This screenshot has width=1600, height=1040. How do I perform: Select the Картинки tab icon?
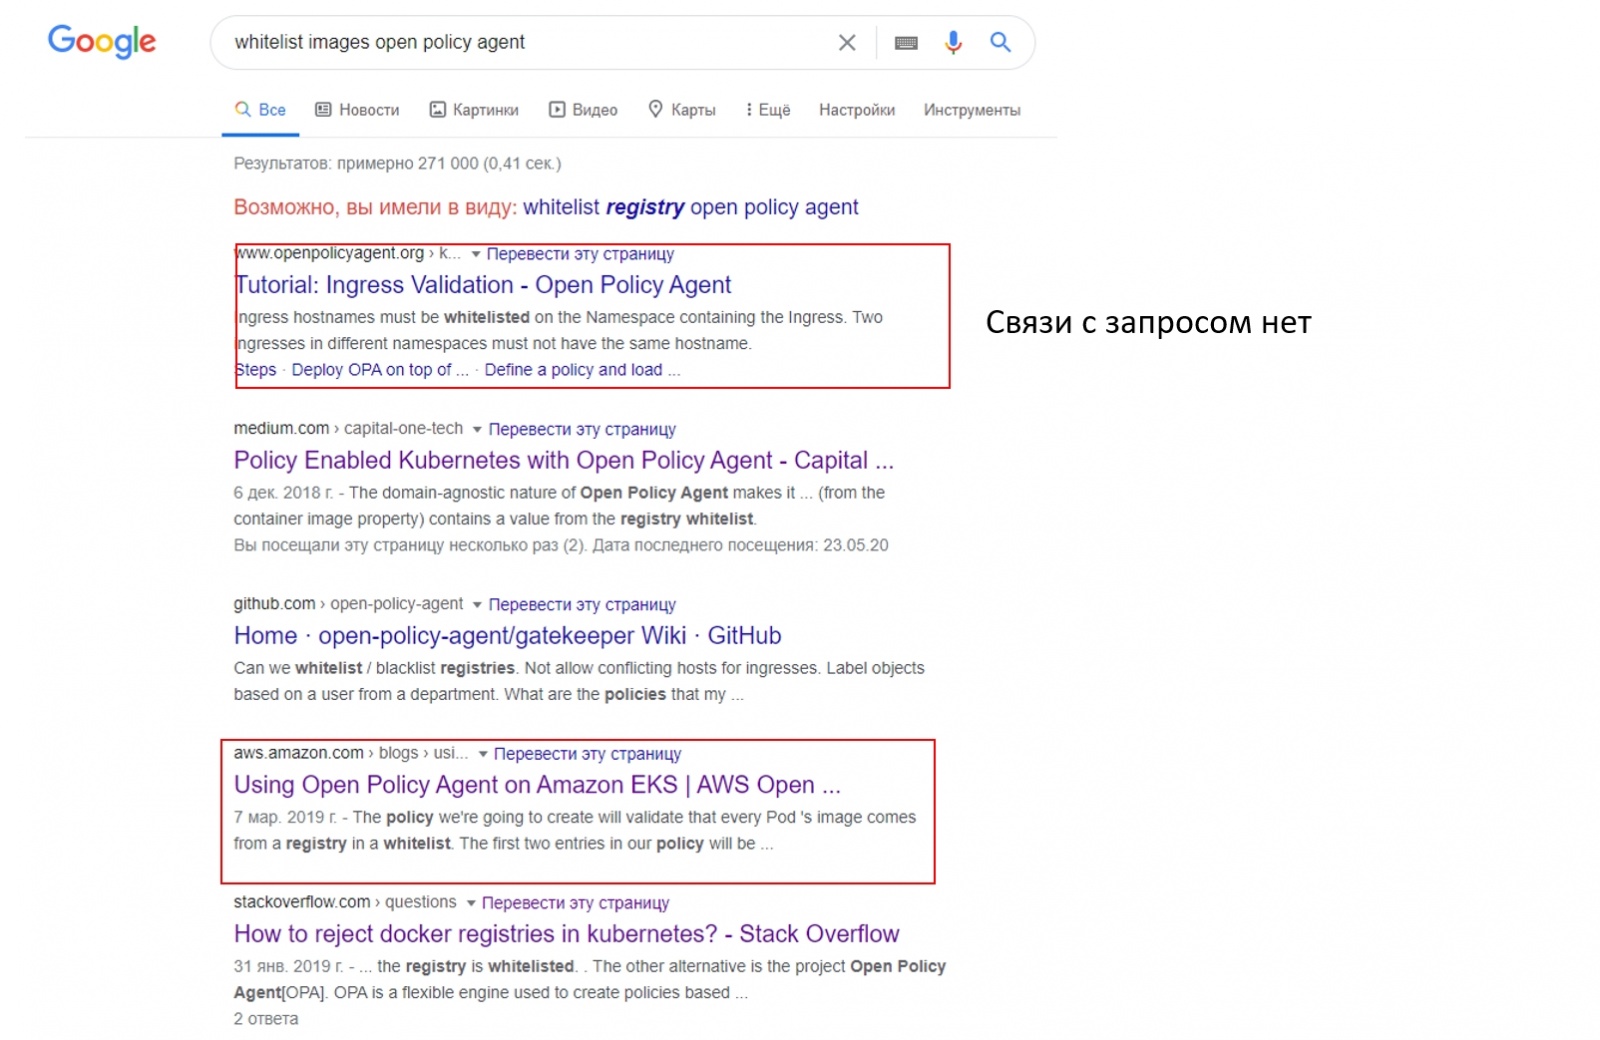[440, 109]
